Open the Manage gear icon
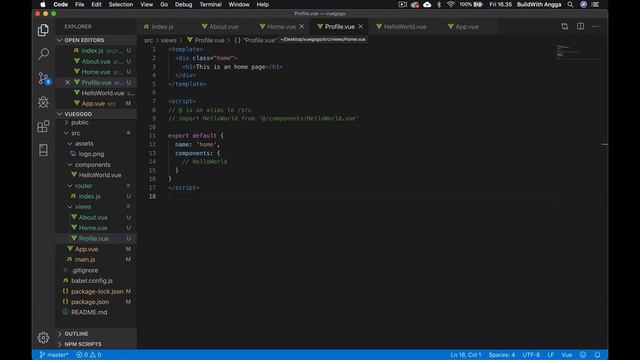 (43, 338)
